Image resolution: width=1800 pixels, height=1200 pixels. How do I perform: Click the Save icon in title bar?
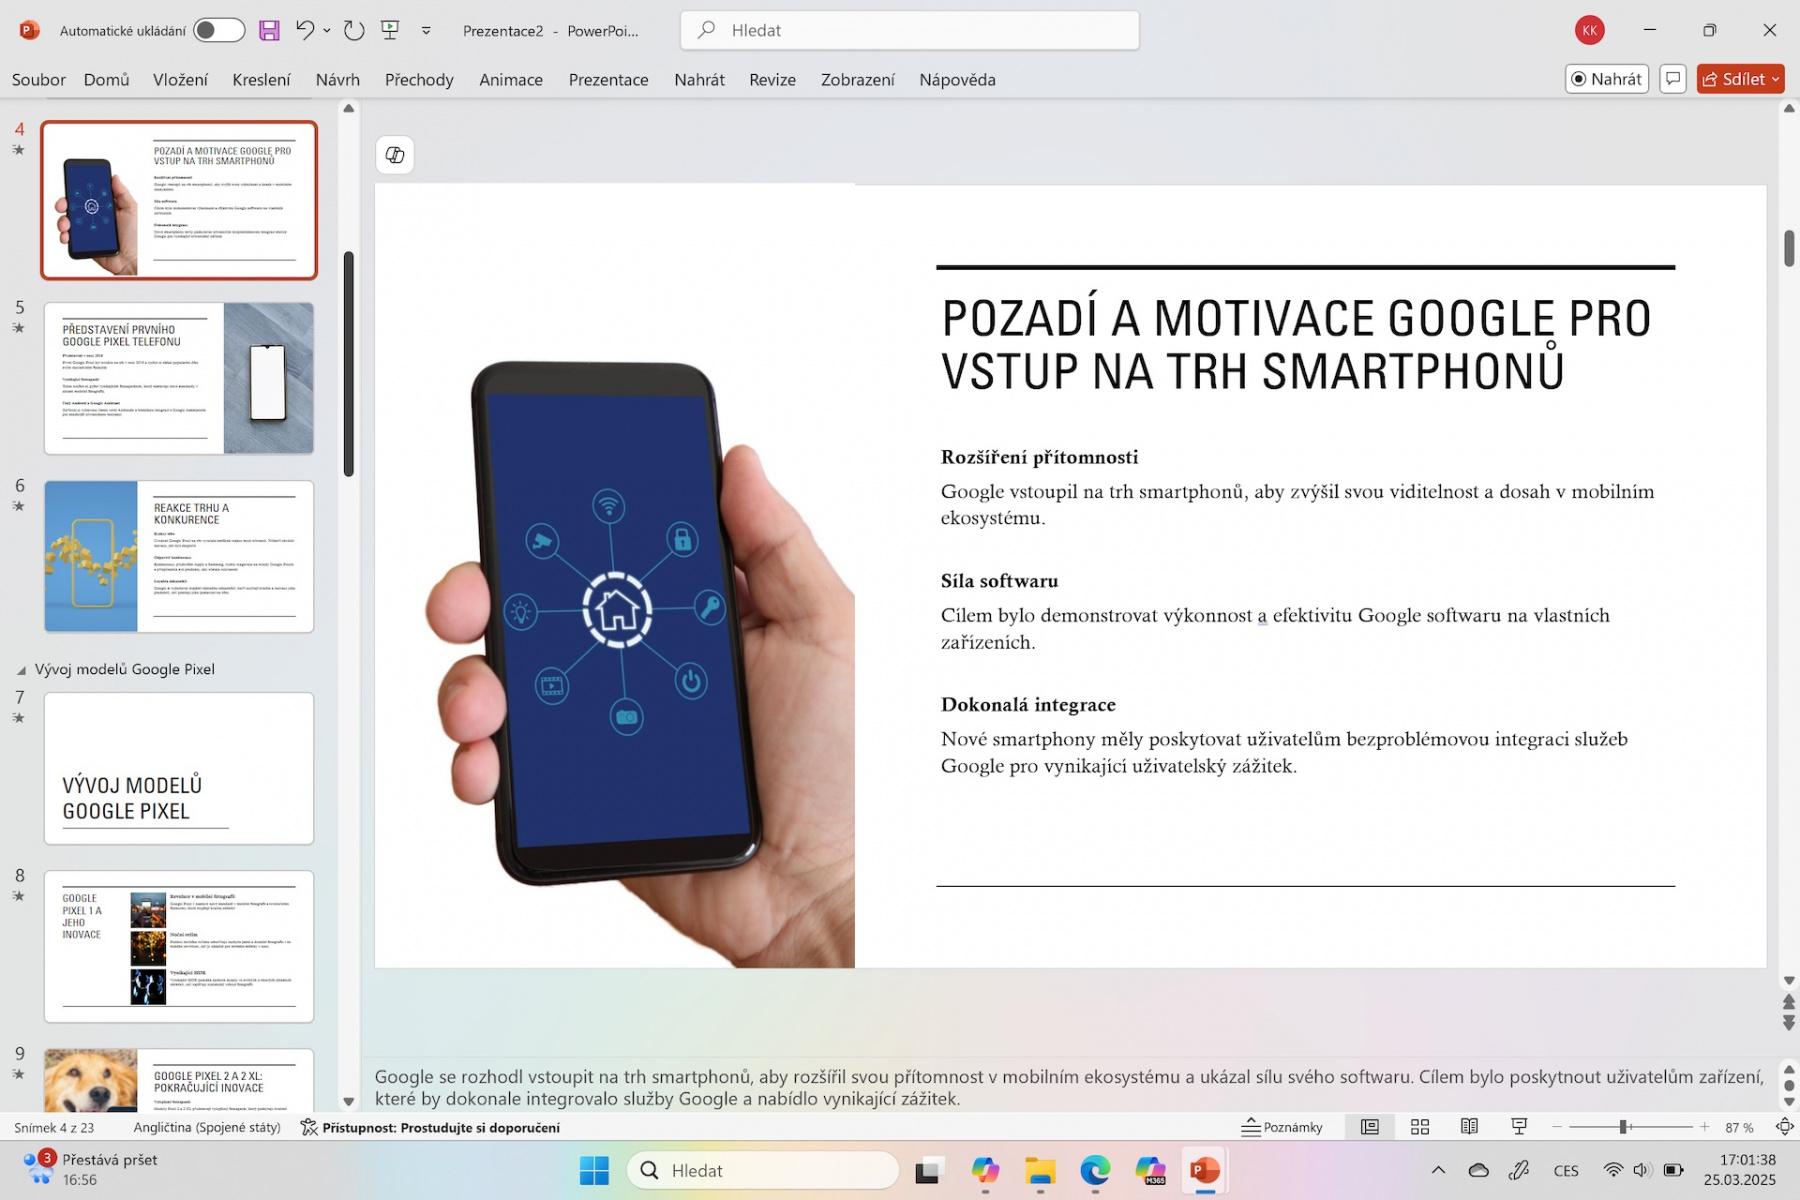click(x=269, y=30)
